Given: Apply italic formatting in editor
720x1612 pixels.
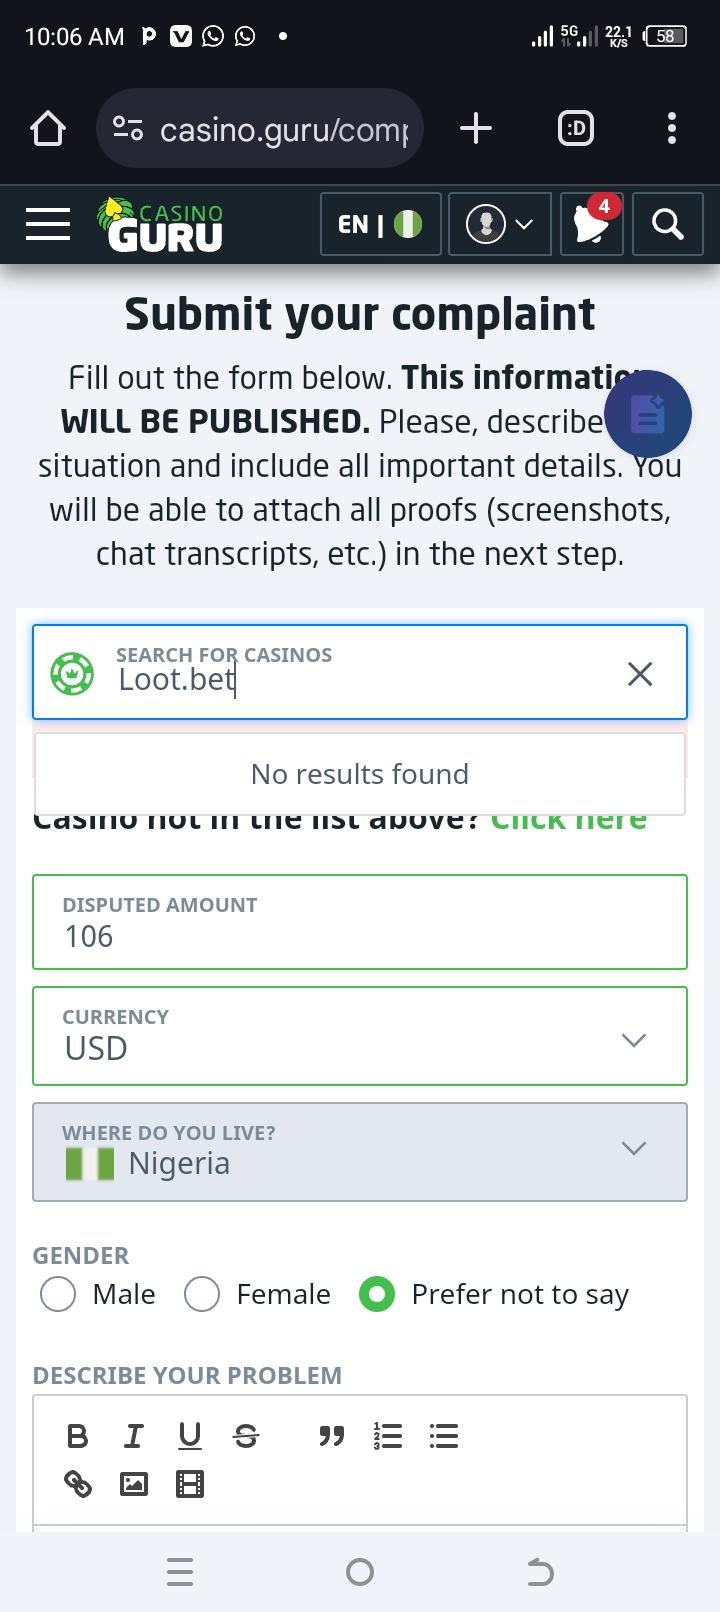Looking at the screenshot, I should click(x=133, y=1437).
